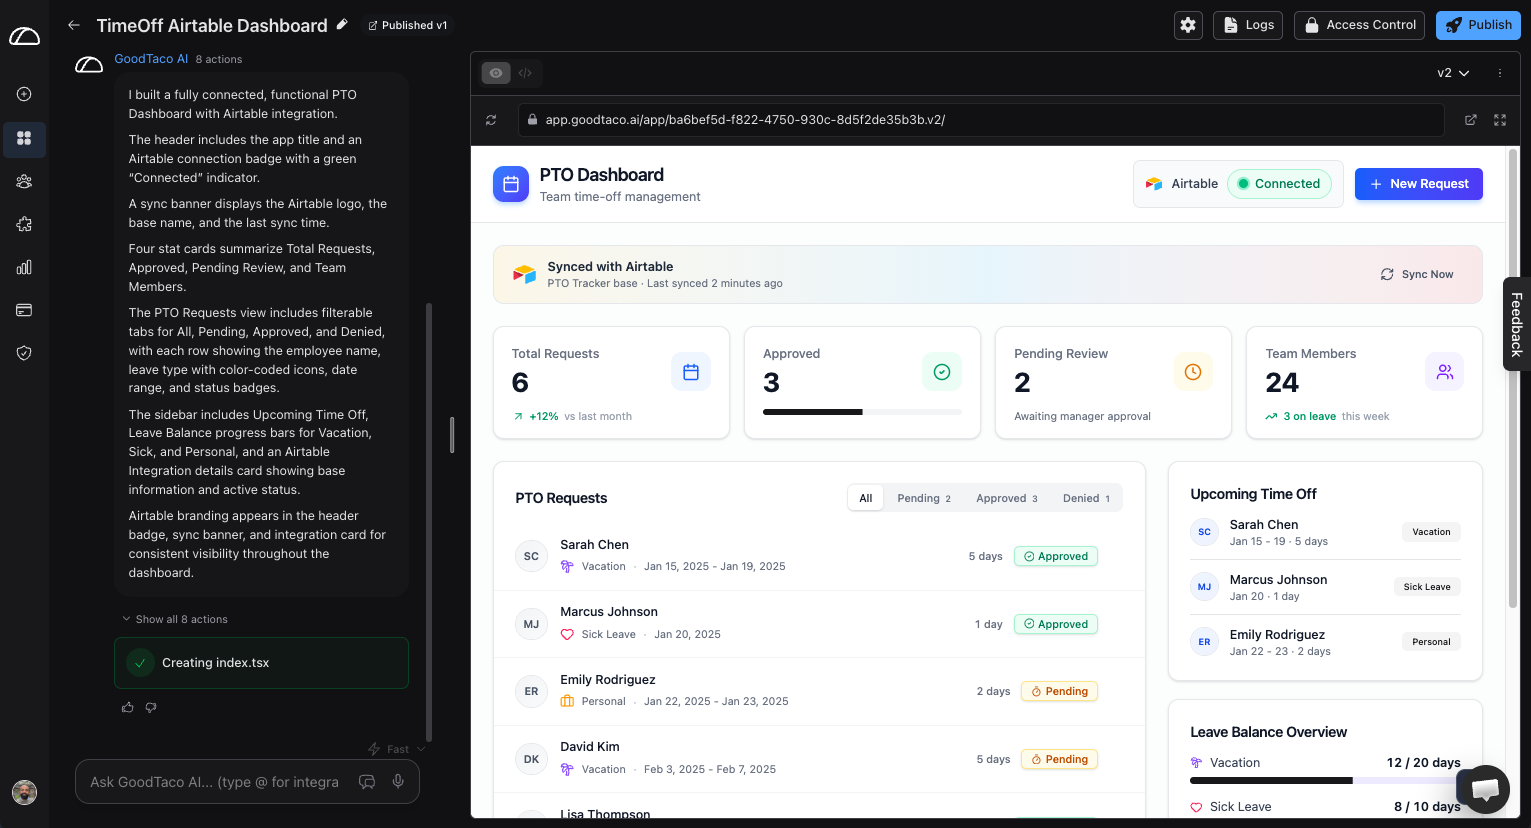Viewport: 1531px width, 828px height.
Task: Select David Kim's PTO request row
Action: point(819,759)
